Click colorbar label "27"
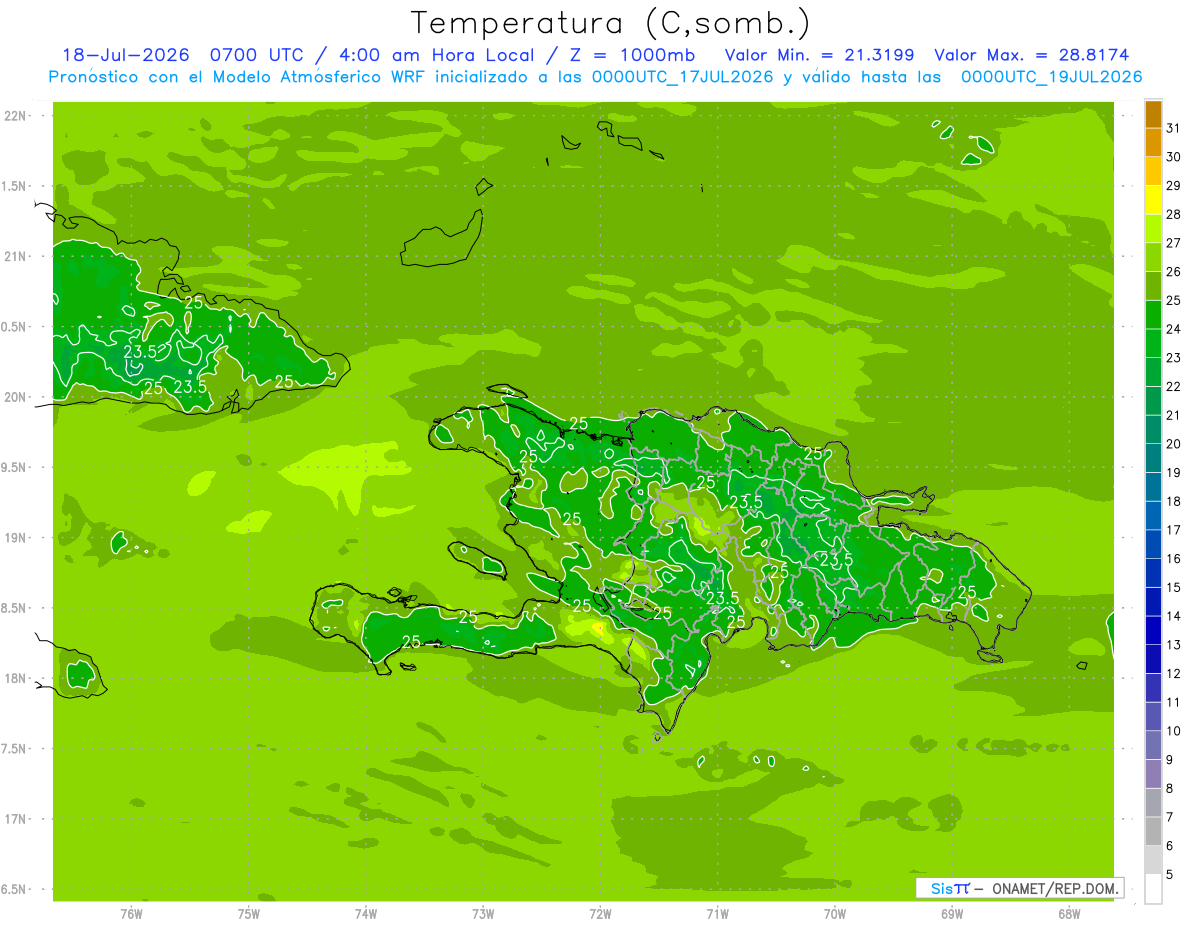The height and width of the screenshot is (927, 1200). coord(1174,243)
